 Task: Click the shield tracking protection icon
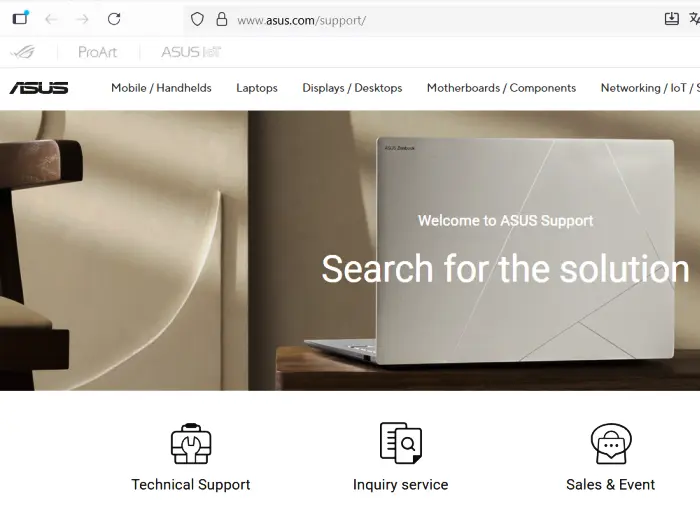[x=197, y=19]
